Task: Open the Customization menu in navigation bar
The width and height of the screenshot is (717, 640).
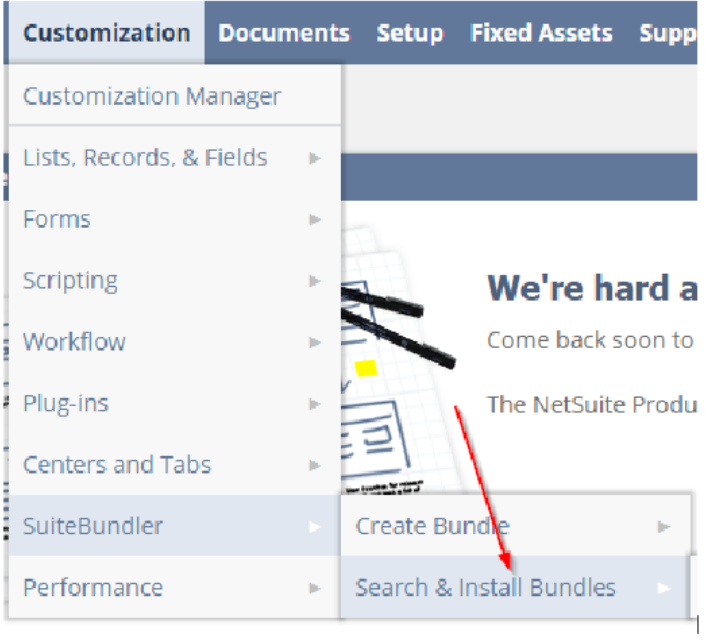Action: pyautogui.click(x=106, y=33)
